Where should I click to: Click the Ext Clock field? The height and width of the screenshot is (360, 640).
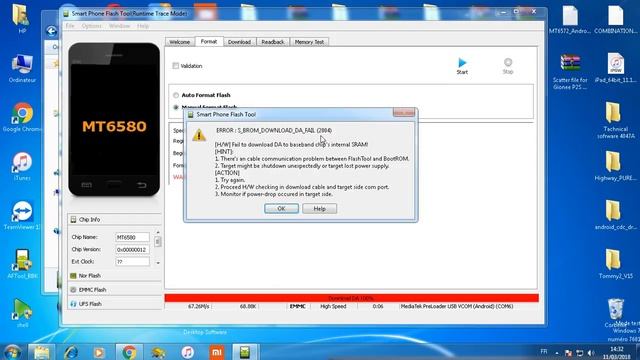coord(132,262)
